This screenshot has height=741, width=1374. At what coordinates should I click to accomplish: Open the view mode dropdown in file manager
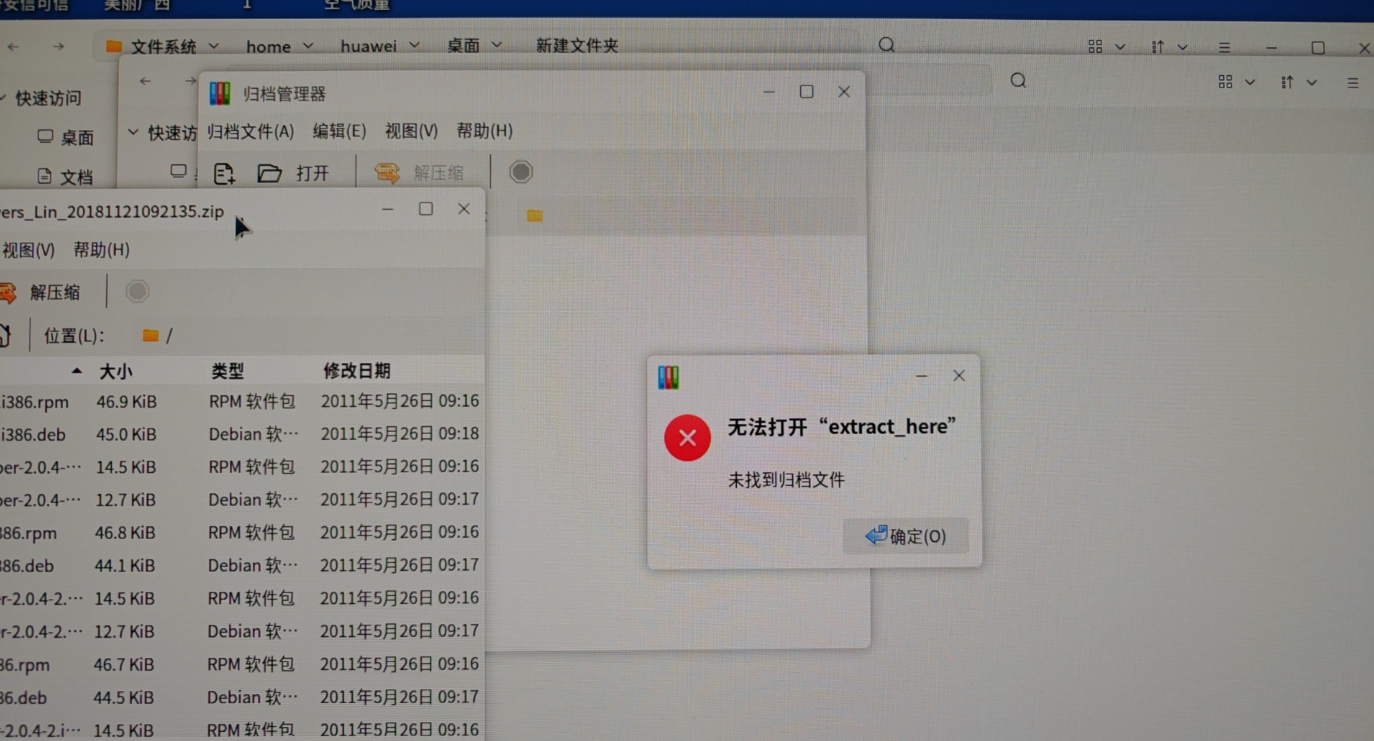(x=1102, y=46)
